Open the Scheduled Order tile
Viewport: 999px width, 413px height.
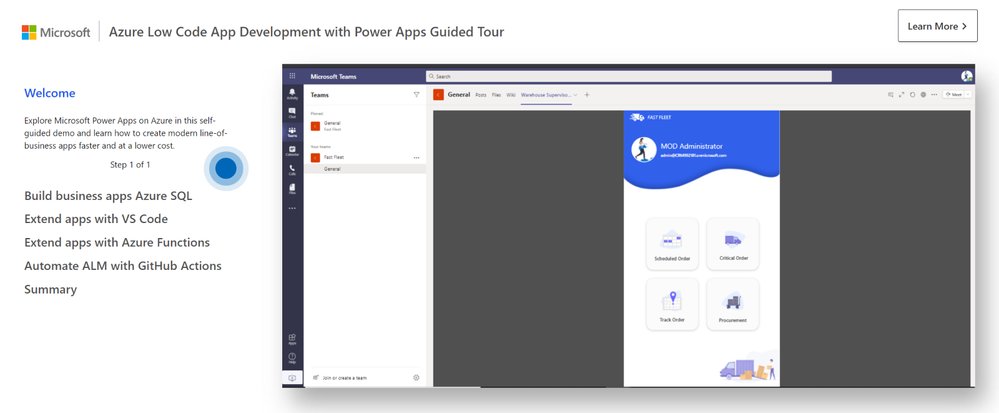672,244
